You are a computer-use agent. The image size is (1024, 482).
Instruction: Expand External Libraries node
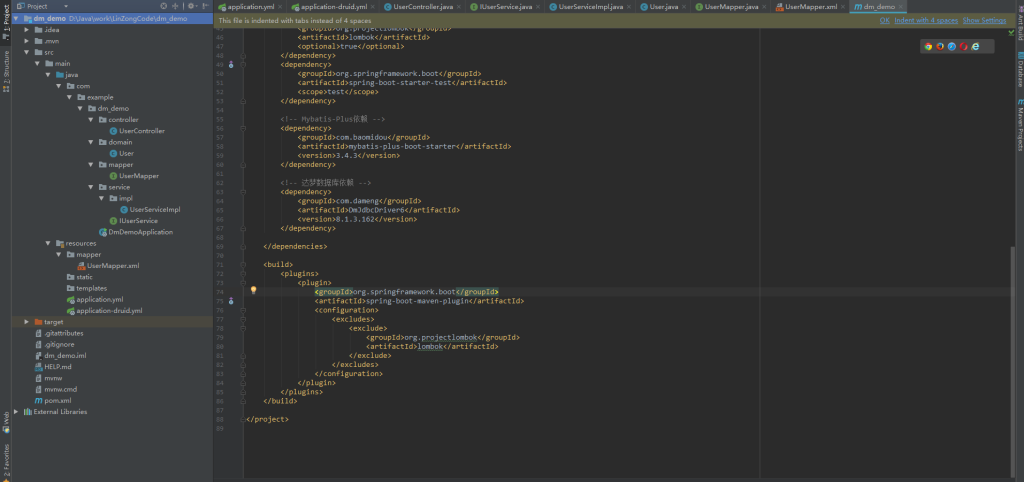click(x=16, y=411)
